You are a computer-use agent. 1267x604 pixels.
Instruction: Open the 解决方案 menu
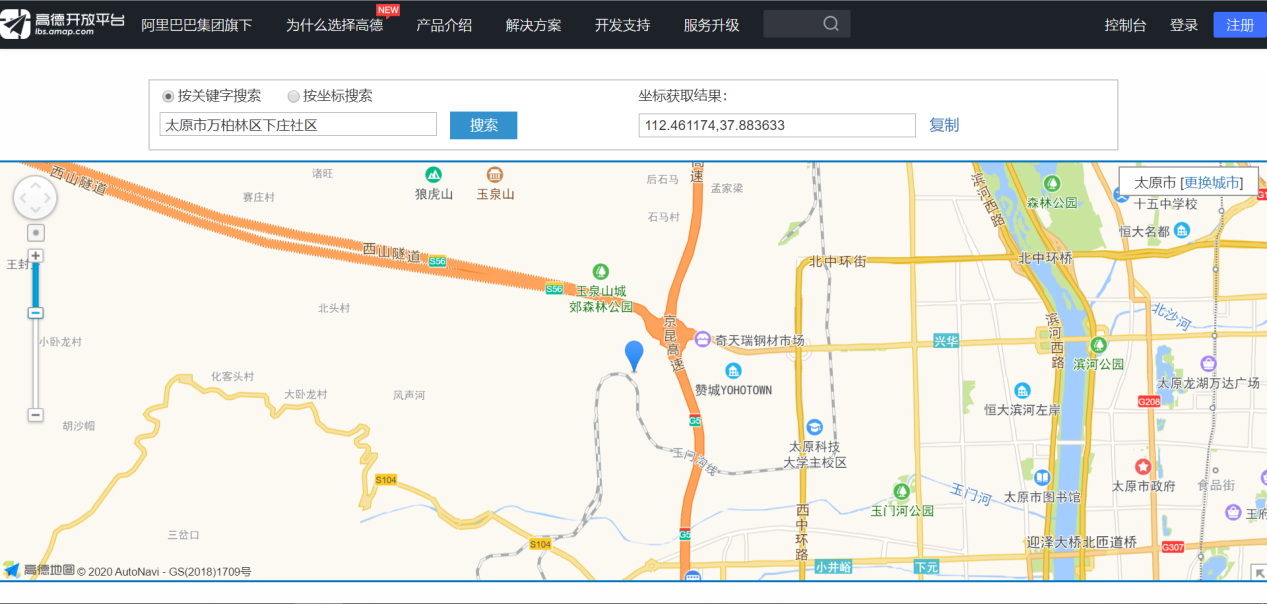(x=533, y=25)
